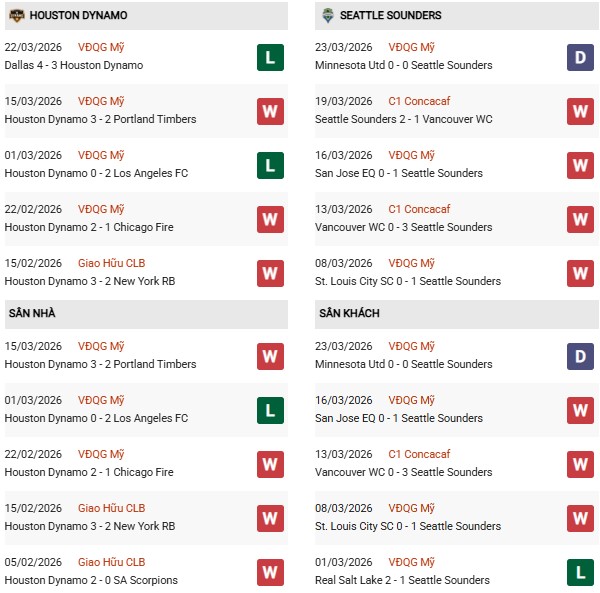Open the Dallas 4 - 3 Houston Dynamo match

tap(74, 65)
